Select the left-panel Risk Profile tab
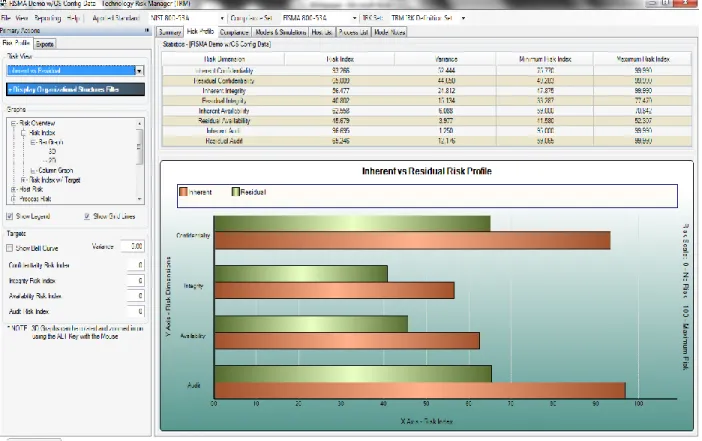Viewport: 702px width, 441px height. click(x=16, y=43)
